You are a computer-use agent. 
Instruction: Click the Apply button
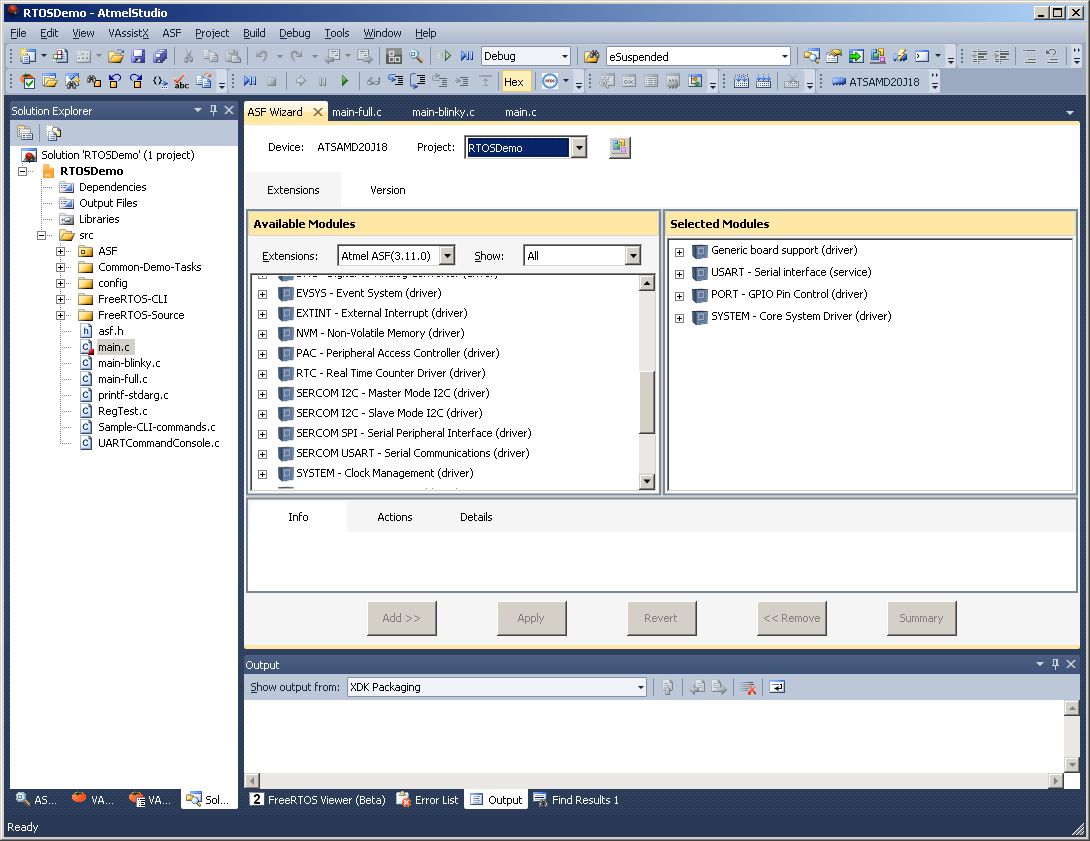[x=531, y=619]
